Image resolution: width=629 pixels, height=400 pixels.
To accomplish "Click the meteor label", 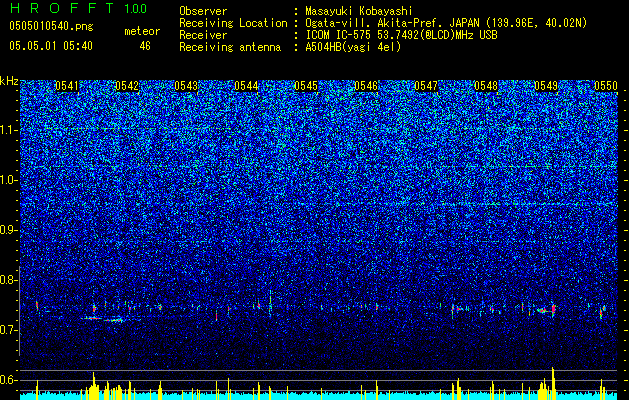I will point(142,31).
